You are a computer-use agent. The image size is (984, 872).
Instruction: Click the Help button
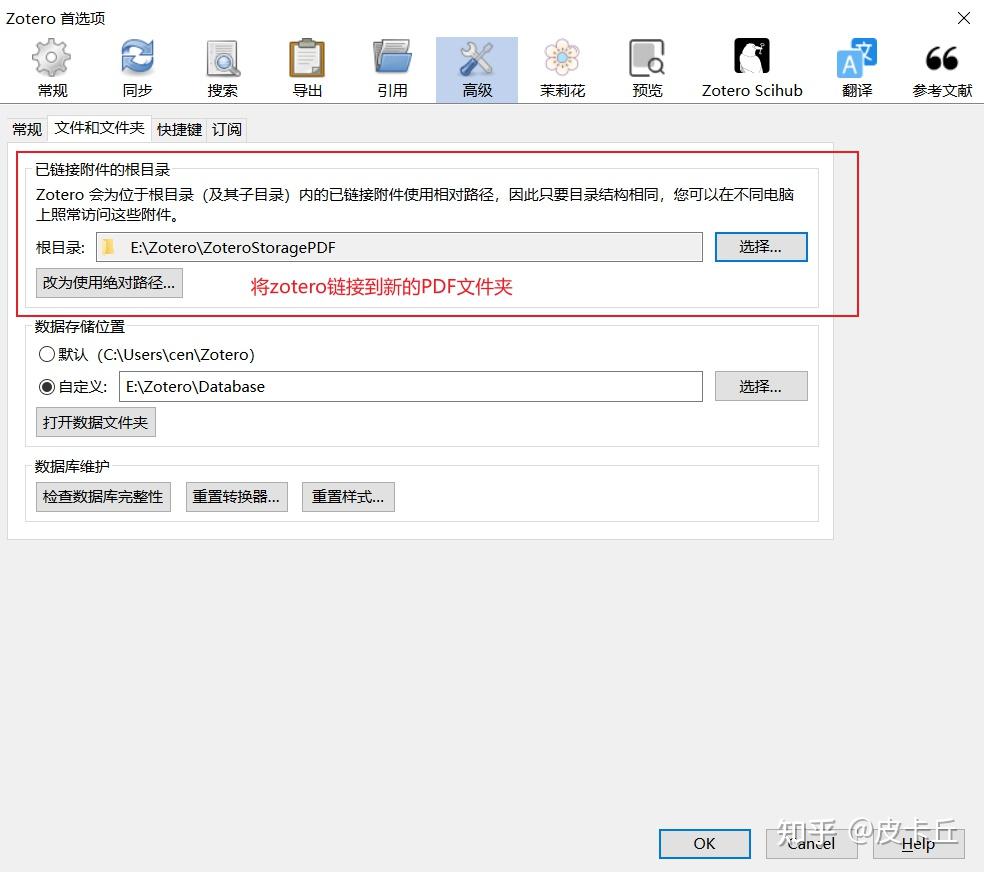(918, 844)
